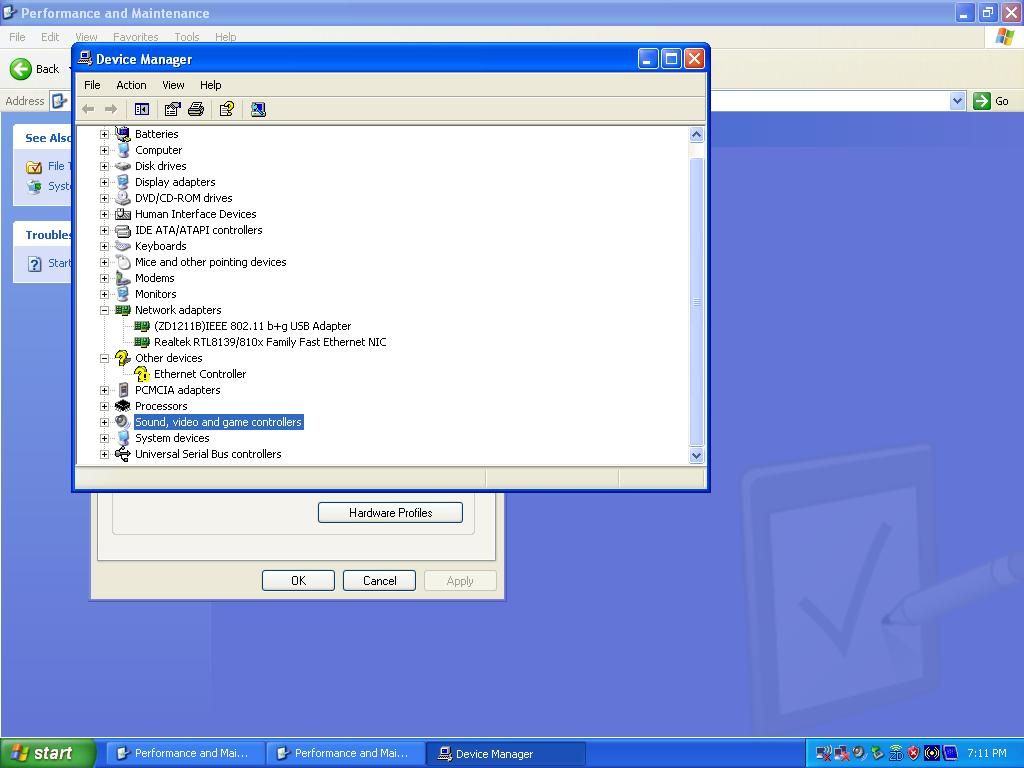Open the Address bar dropdown arrow
1024x768 pixels.
point(957,101)
